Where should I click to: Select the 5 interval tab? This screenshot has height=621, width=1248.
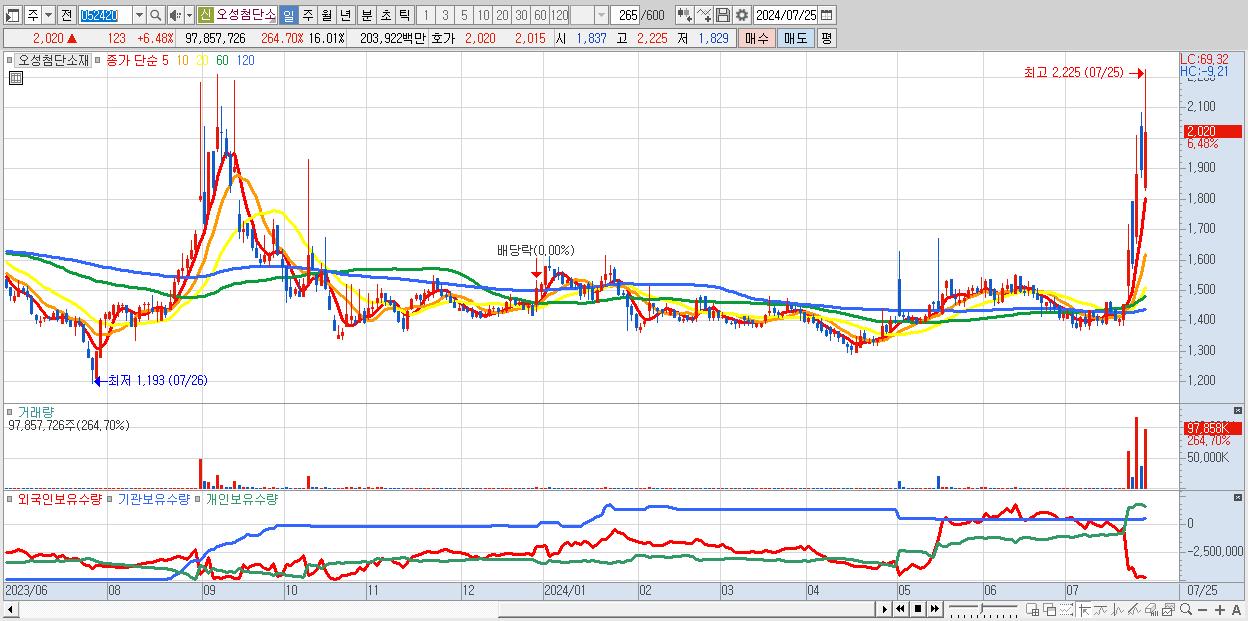pyautogui.click(x=464, y=15)
